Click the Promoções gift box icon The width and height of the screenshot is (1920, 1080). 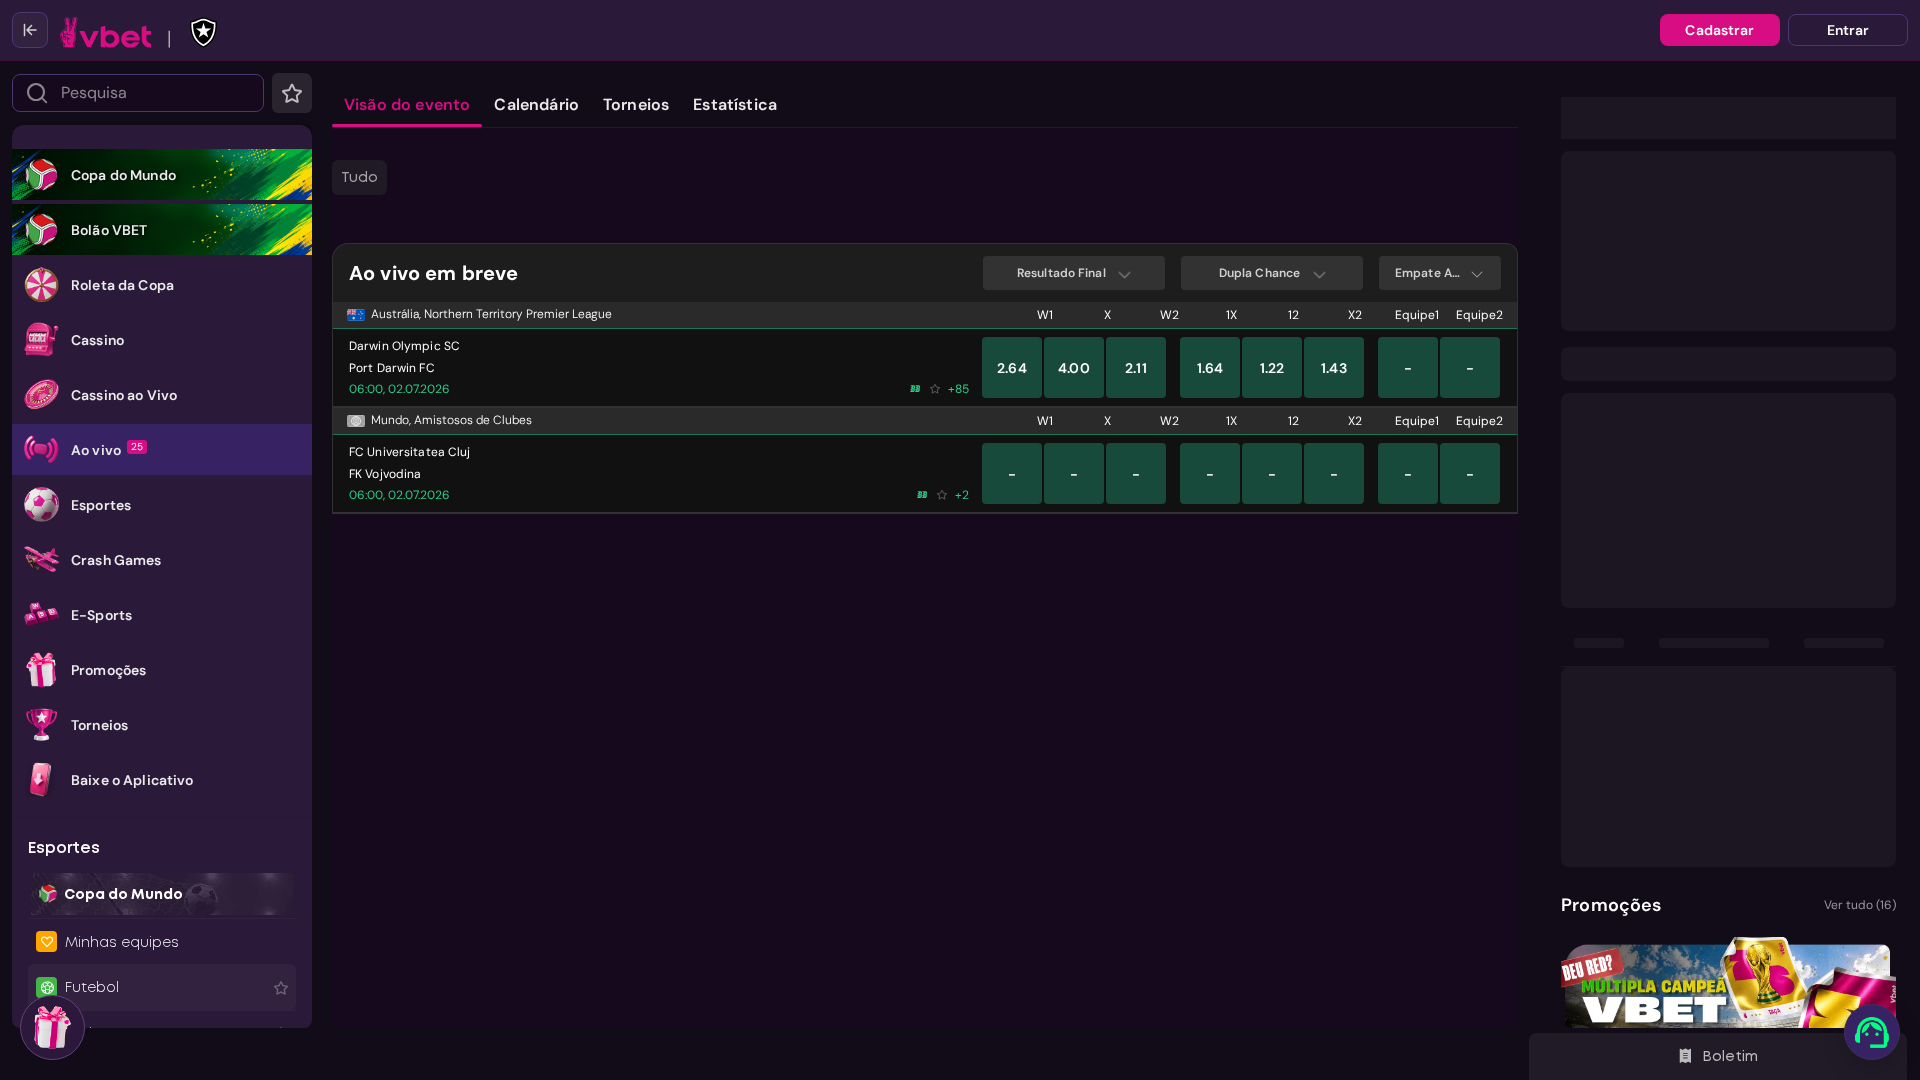[41, 670]
